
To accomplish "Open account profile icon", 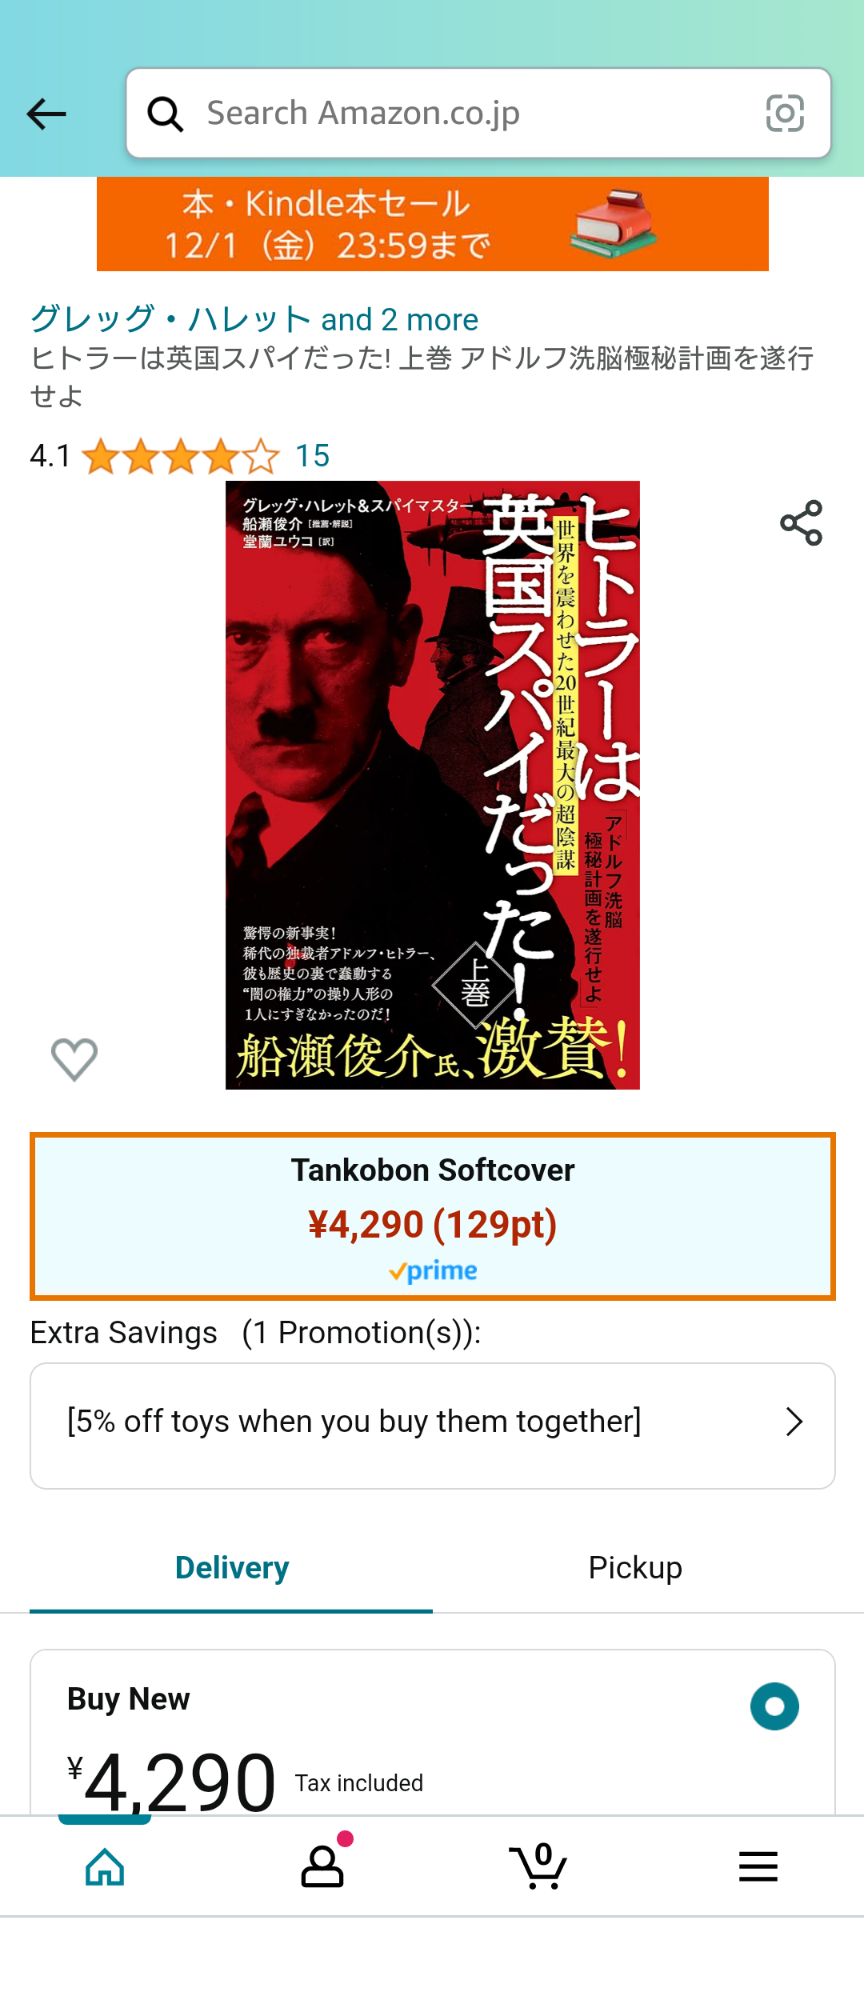I will point(323,1866).
